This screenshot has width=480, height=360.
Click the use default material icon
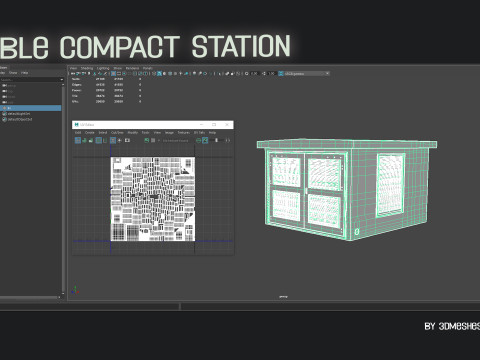point(164,73)
